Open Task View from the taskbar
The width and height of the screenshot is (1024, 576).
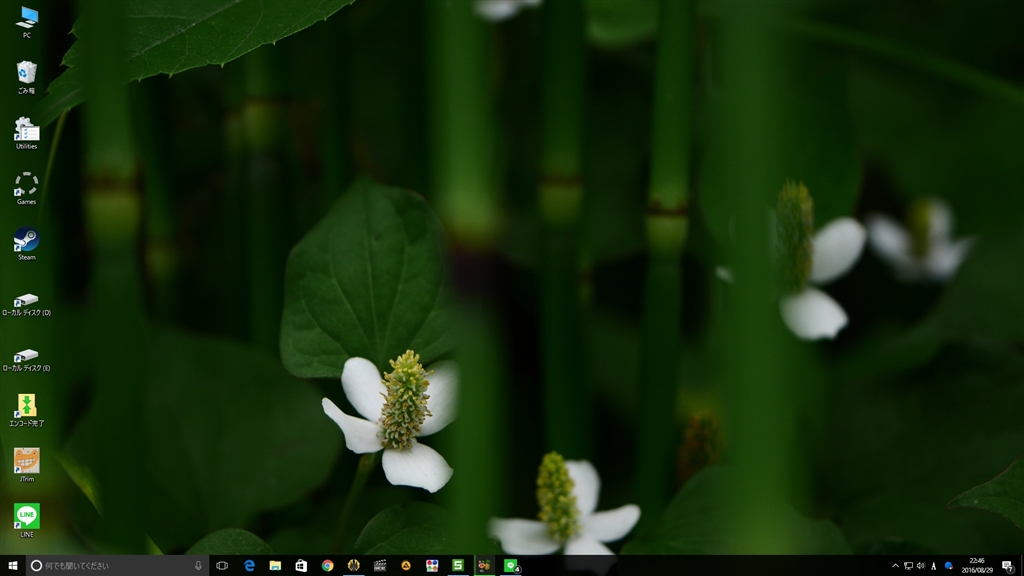[x=222, y=566]
